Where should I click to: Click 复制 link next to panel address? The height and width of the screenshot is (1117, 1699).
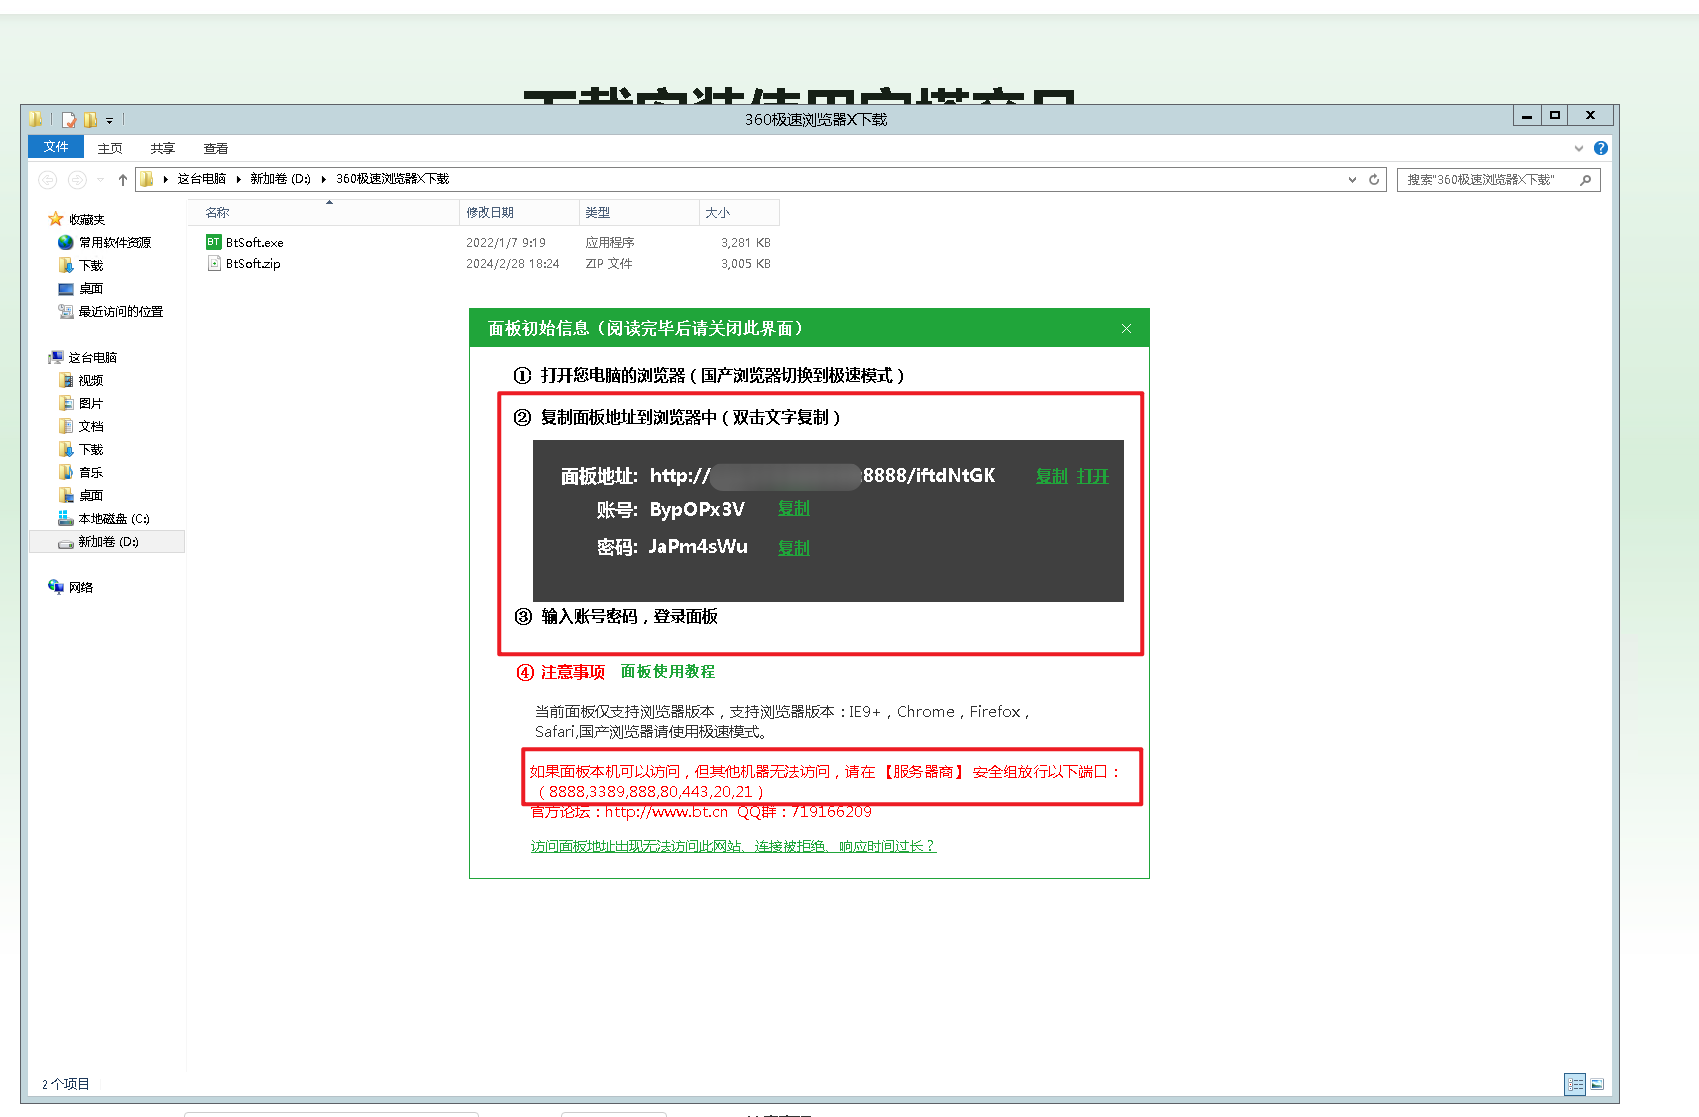click(1051, 476)
